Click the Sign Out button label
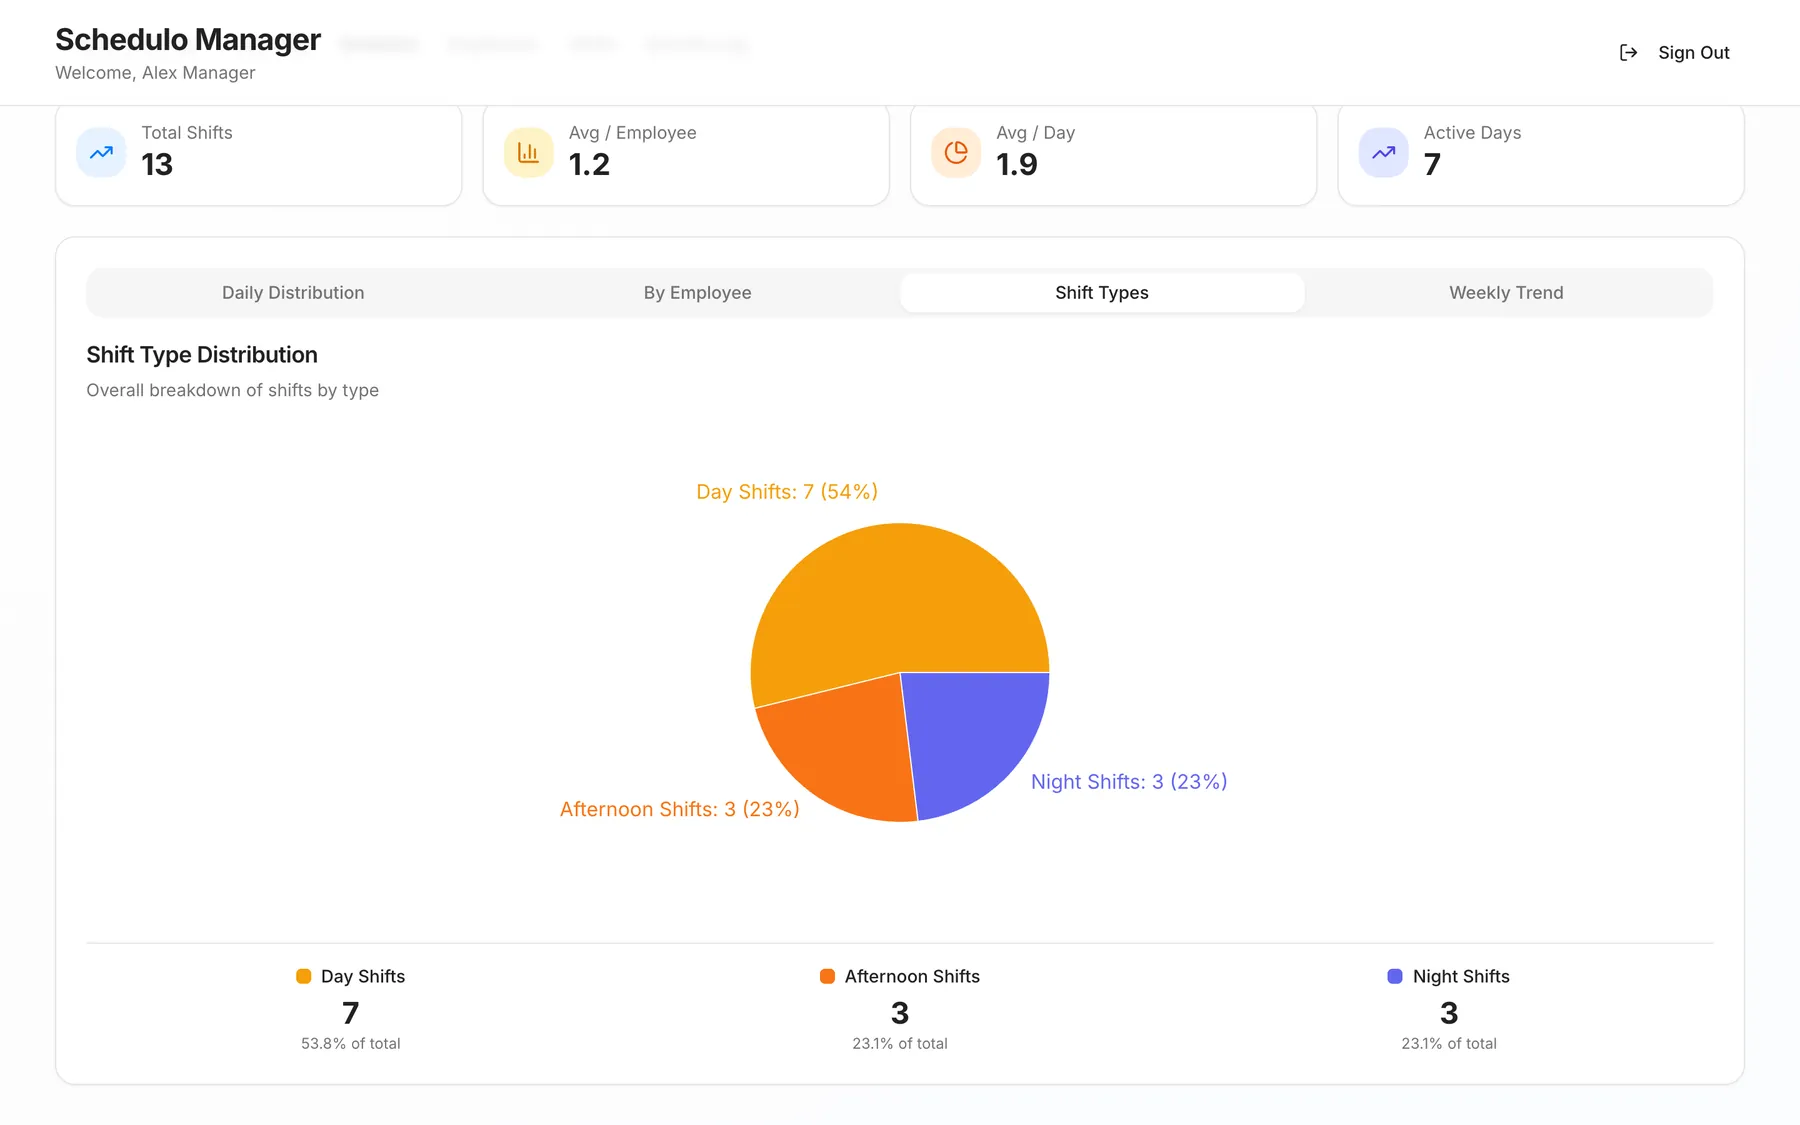 (1693, 52)
